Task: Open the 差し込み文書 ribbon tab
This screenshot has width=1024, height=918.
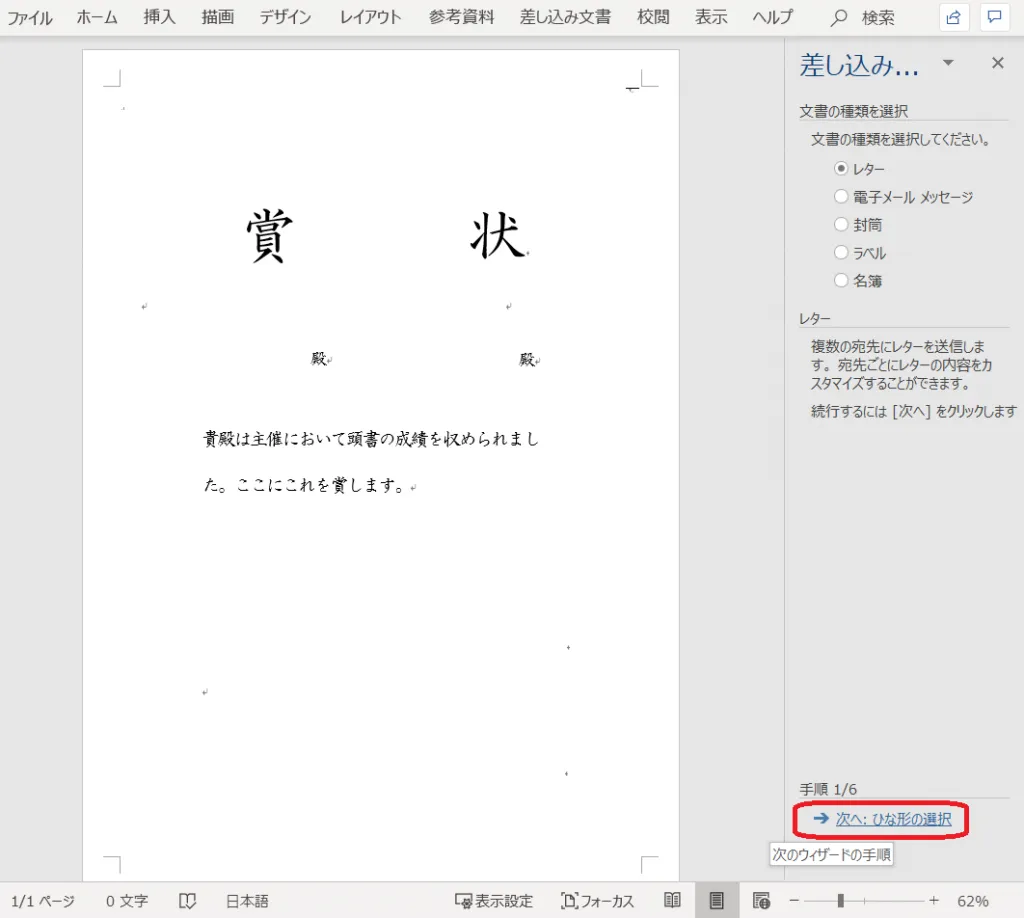Action: coord(565,17)
